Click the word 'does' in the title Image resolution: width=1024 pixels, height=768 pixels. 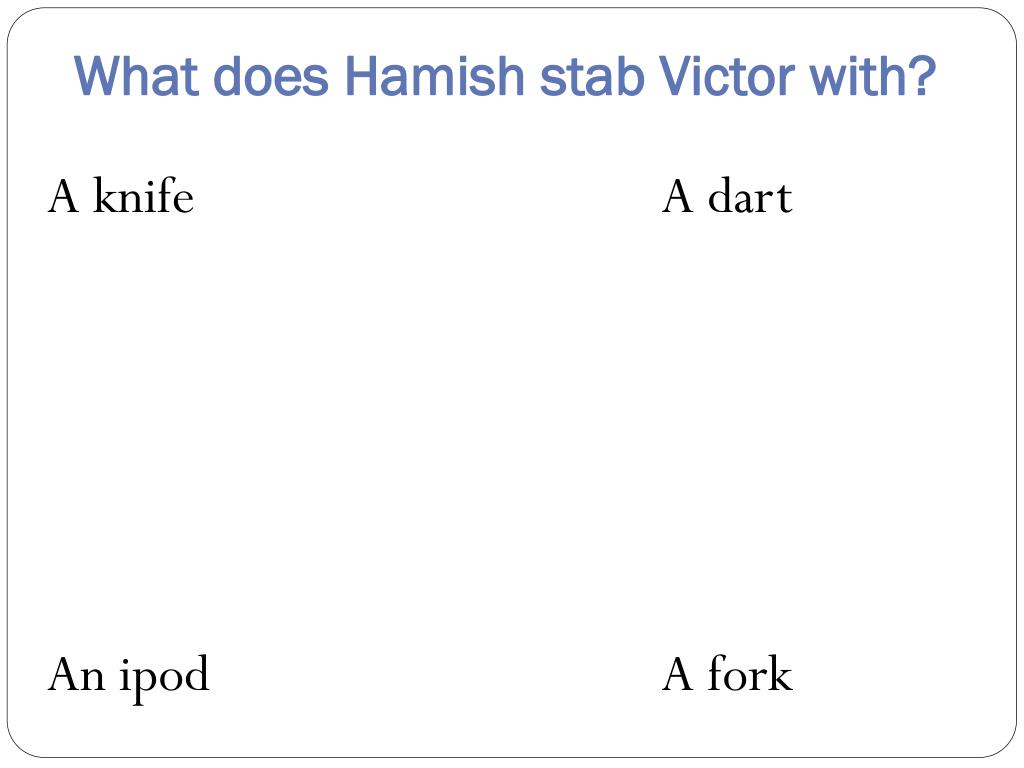pos(271,76)
